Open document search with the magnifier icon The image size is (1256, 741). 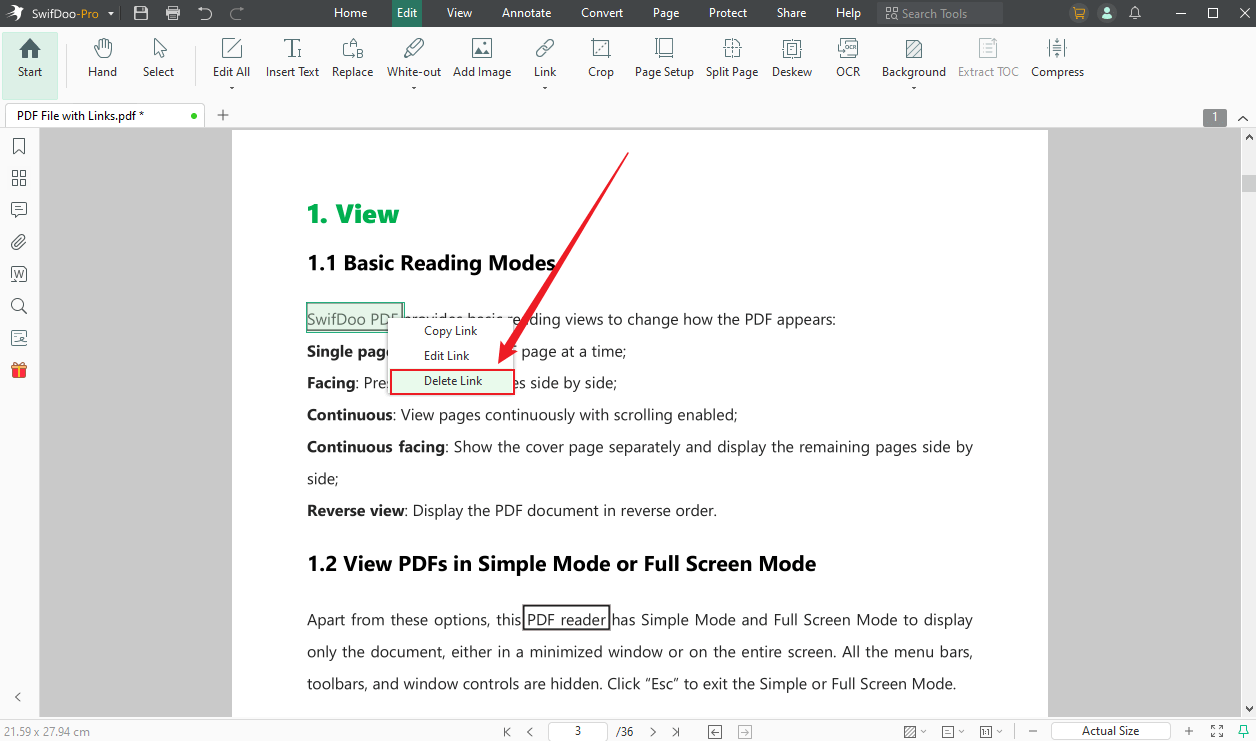[x=18, y=306]
